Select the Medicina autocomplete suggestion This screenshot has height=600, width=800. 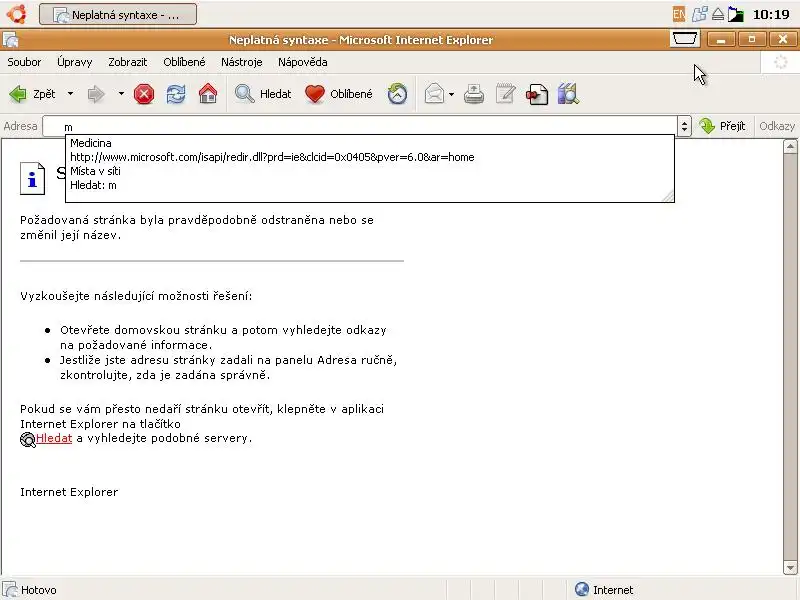point(370,143)
